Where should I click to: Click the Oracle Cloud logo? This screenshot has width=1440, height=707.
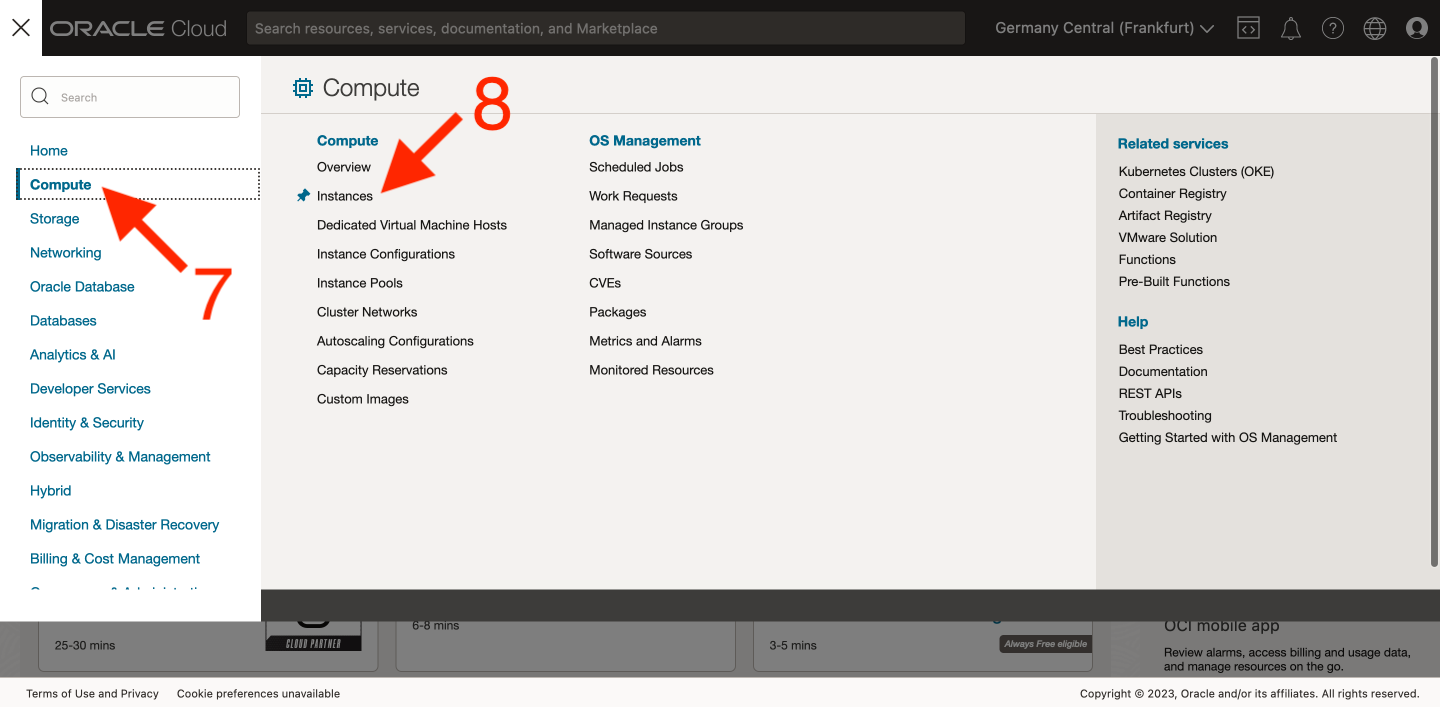[139, 28]
